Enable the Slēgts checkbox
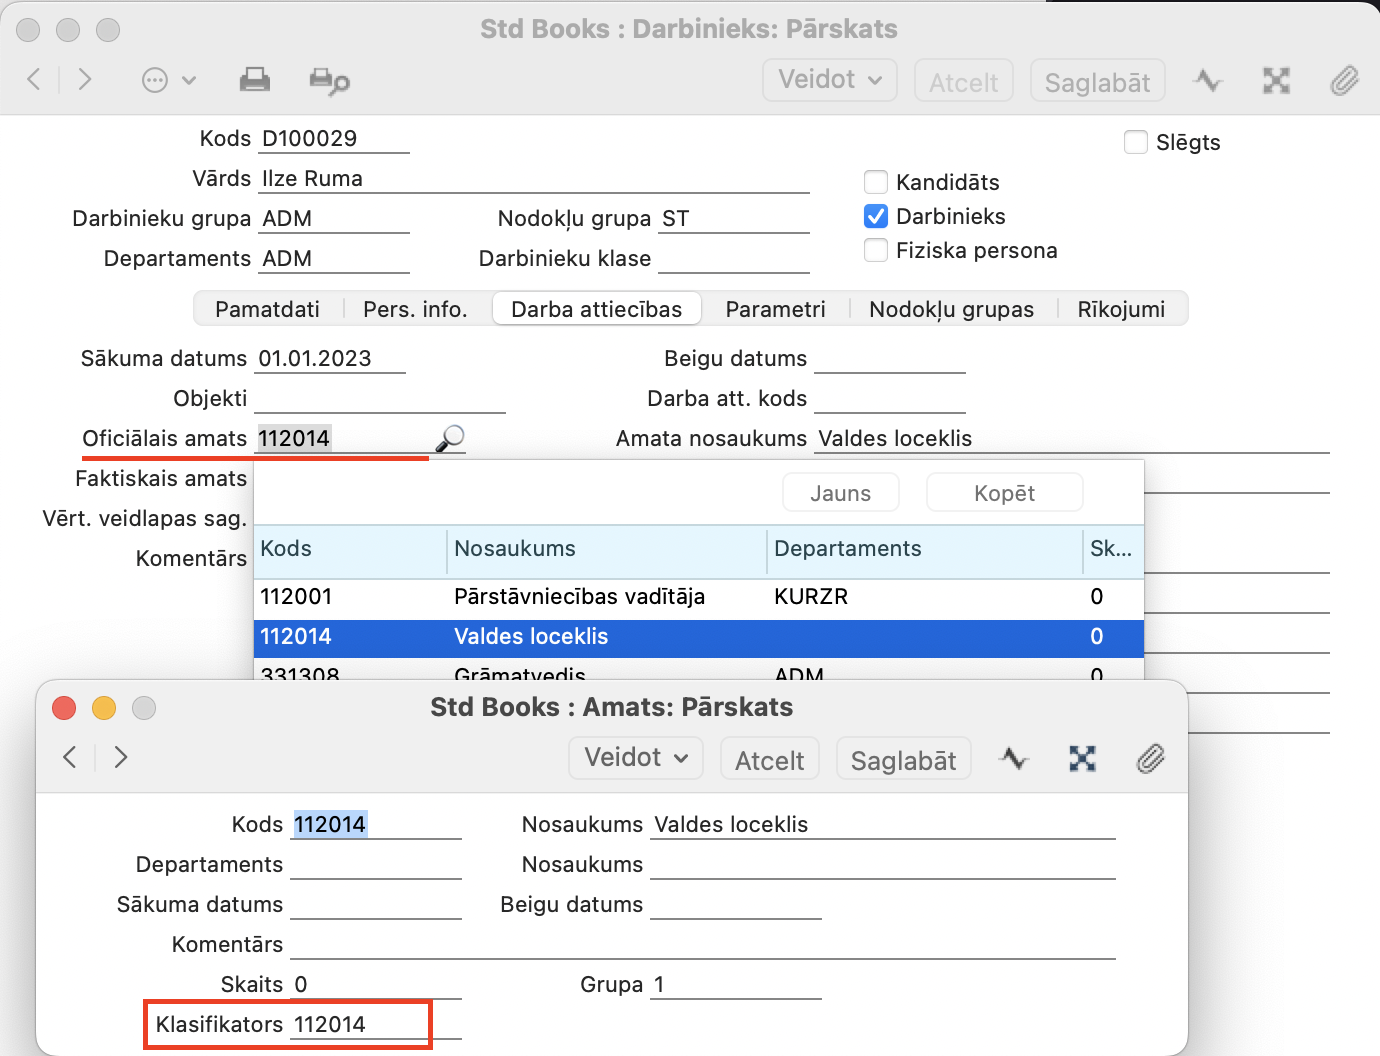1380x1056 pixels. 1136,142
